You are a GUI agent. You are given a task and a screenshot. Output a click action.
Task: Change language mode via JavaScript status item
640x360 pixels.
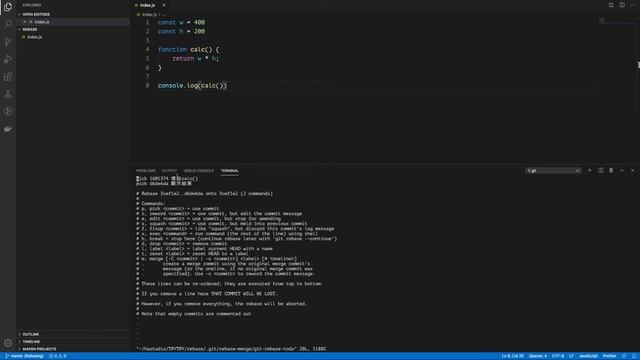588,356
